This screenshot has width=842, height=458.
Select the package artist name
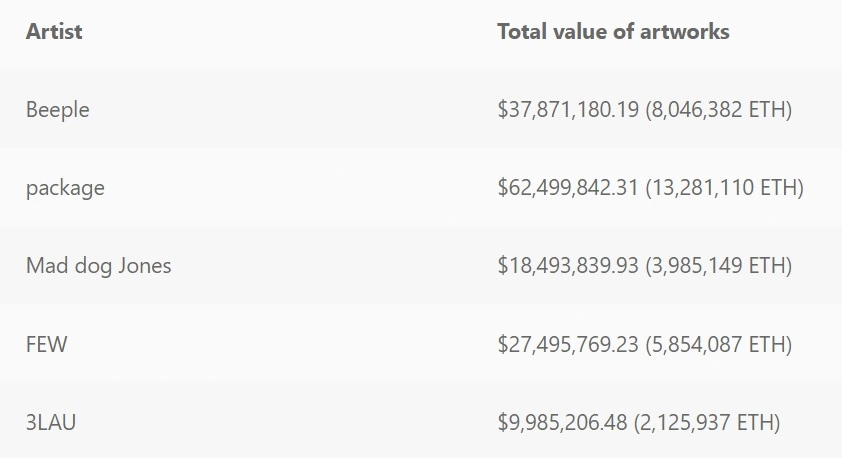coord(65,188)
